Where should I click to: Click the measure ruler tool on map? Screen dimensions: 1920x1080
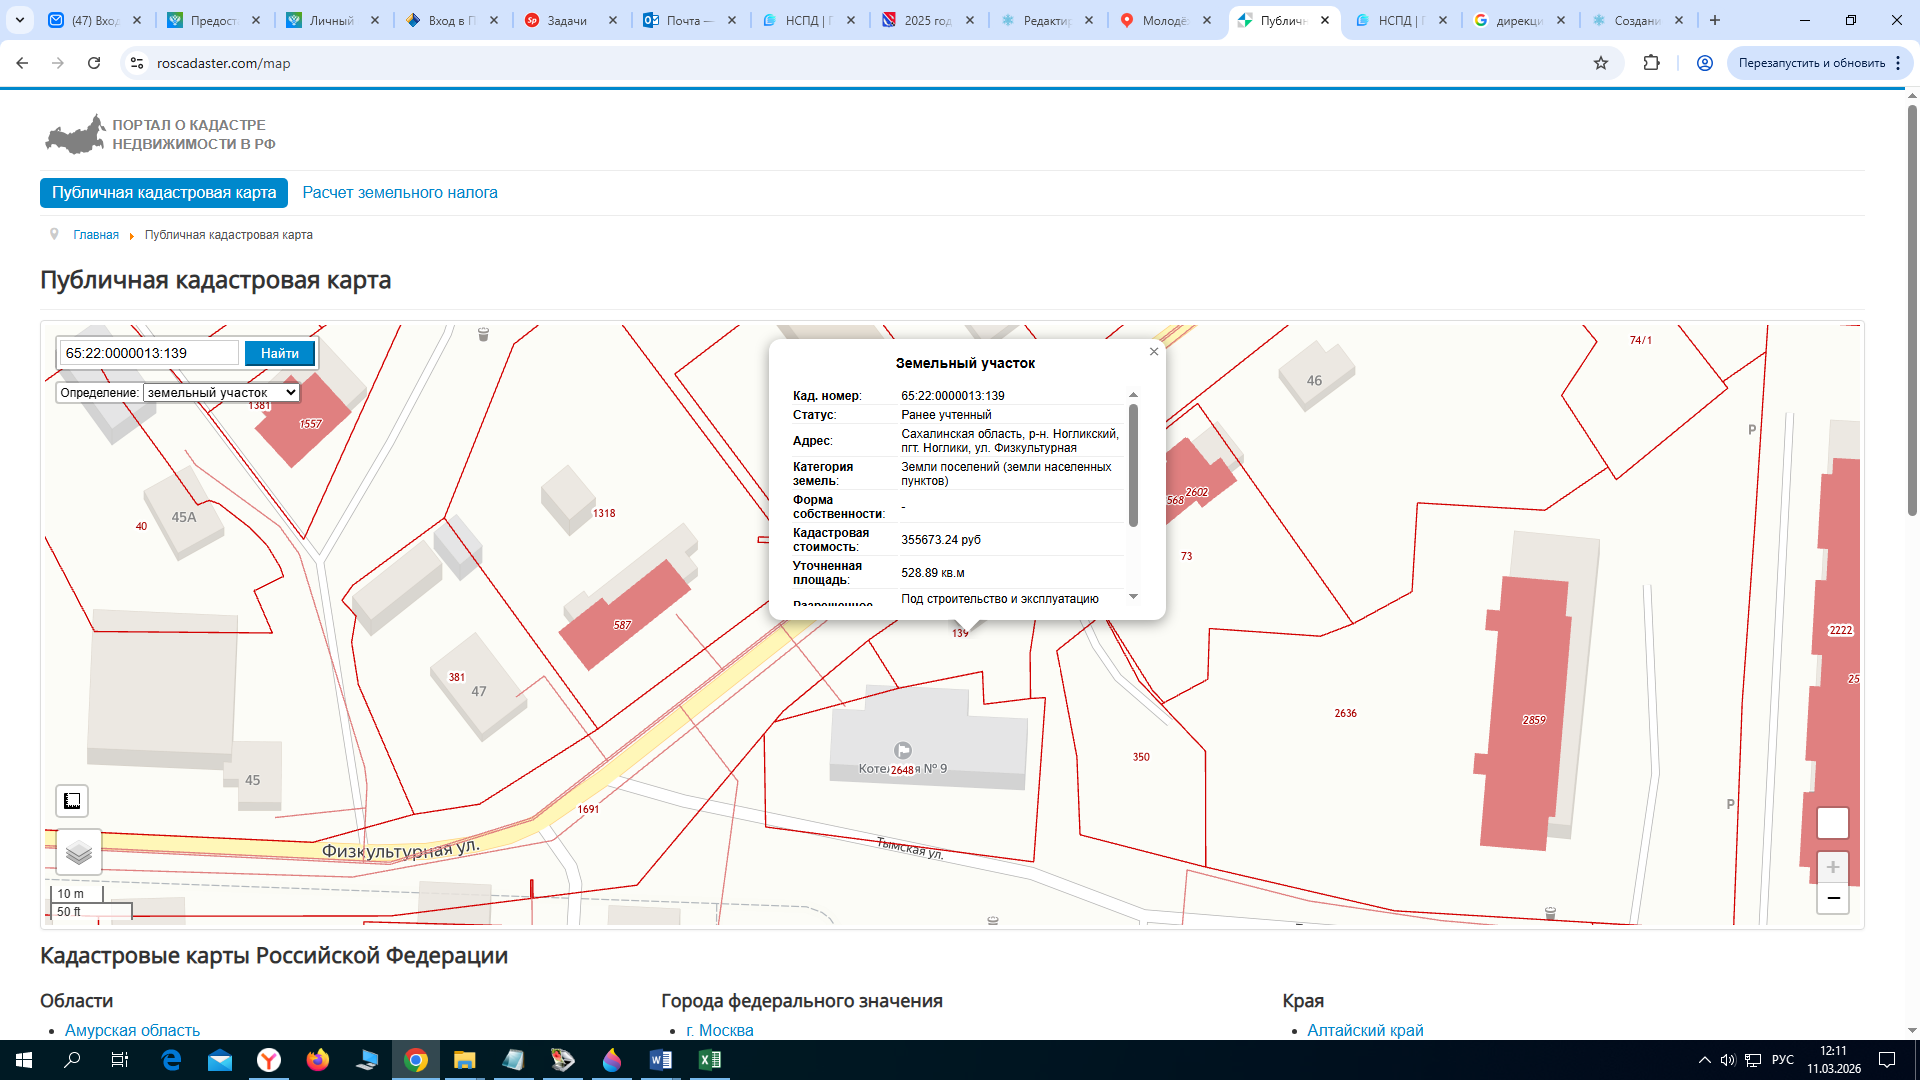(72, 801)
